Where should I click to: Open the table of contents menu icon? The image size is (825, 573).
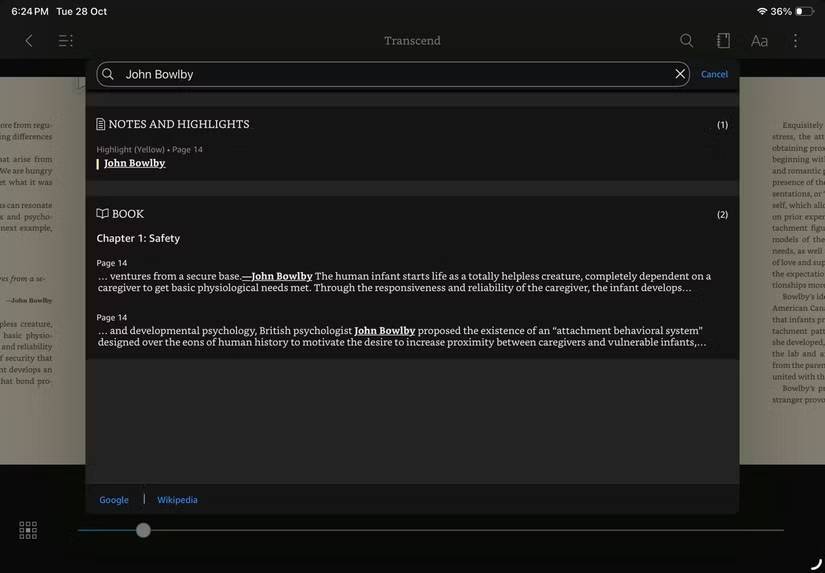pyautogui.click(x=66, y=41)
